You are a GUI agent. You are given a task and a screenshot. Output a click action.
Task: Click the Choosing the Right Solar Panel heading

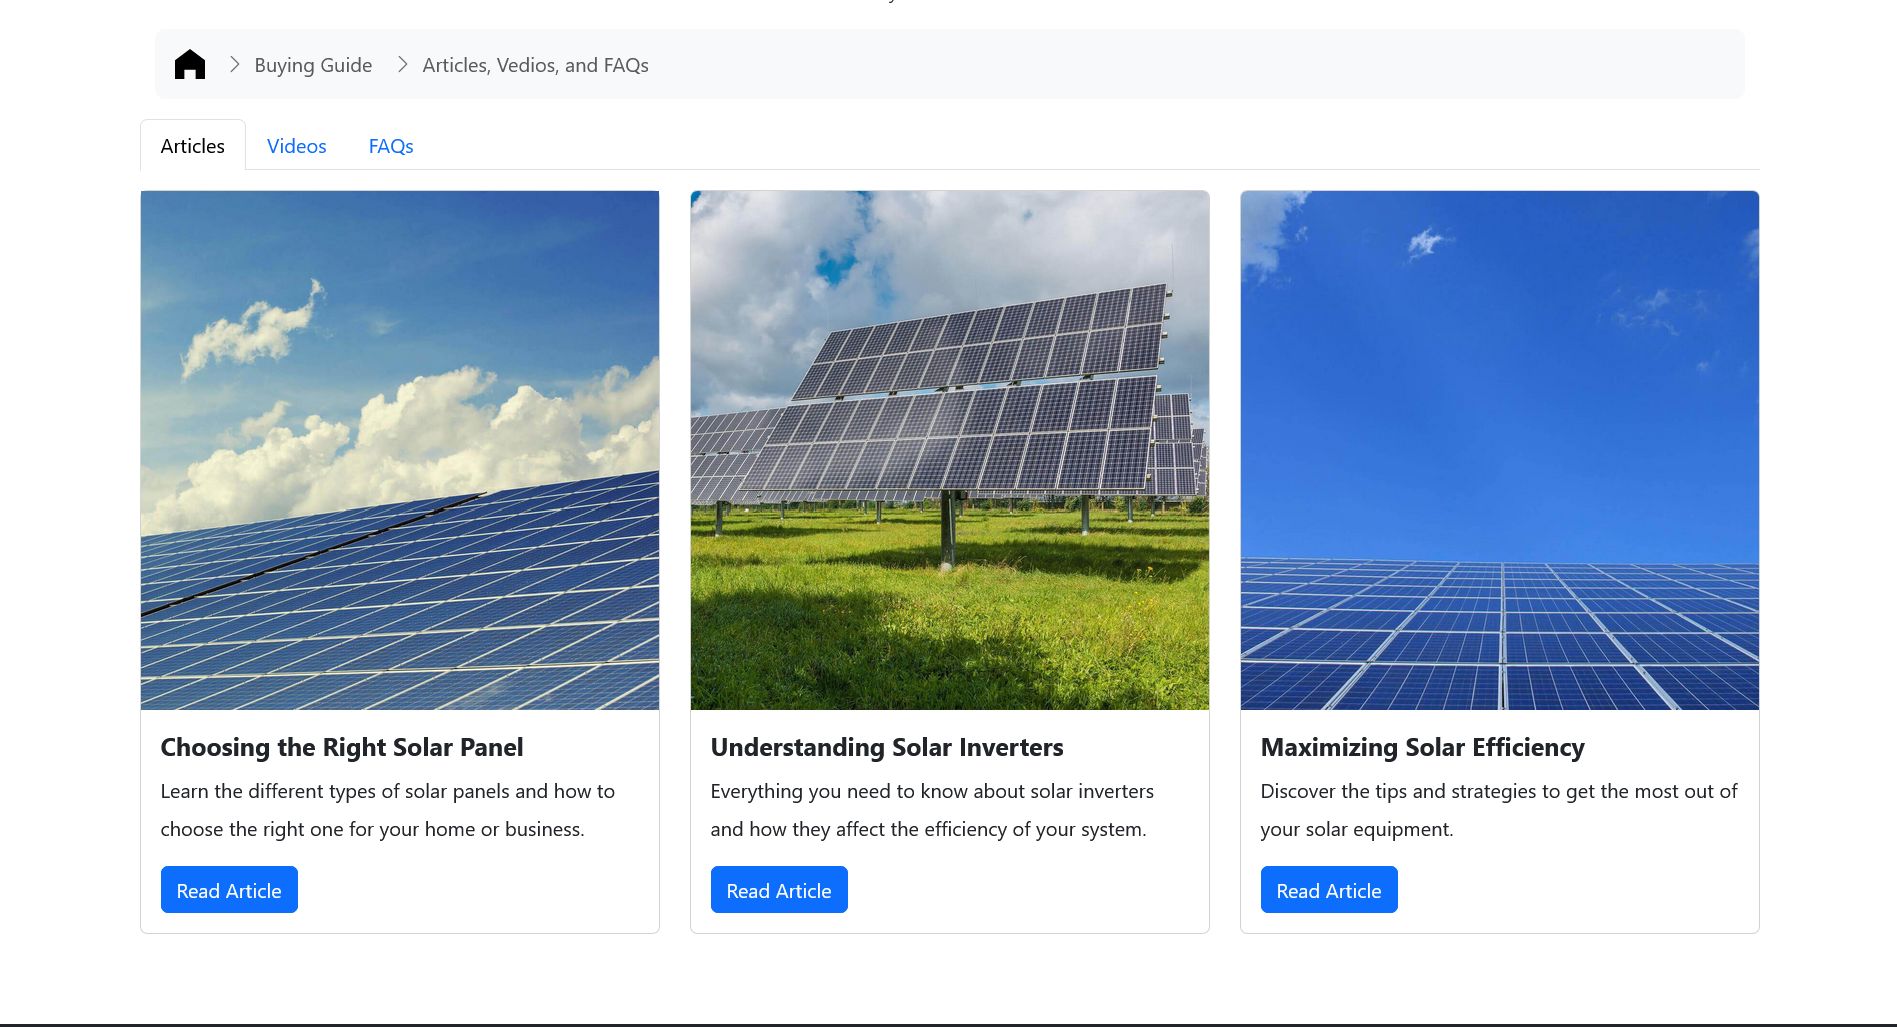(x=342, y=747)
